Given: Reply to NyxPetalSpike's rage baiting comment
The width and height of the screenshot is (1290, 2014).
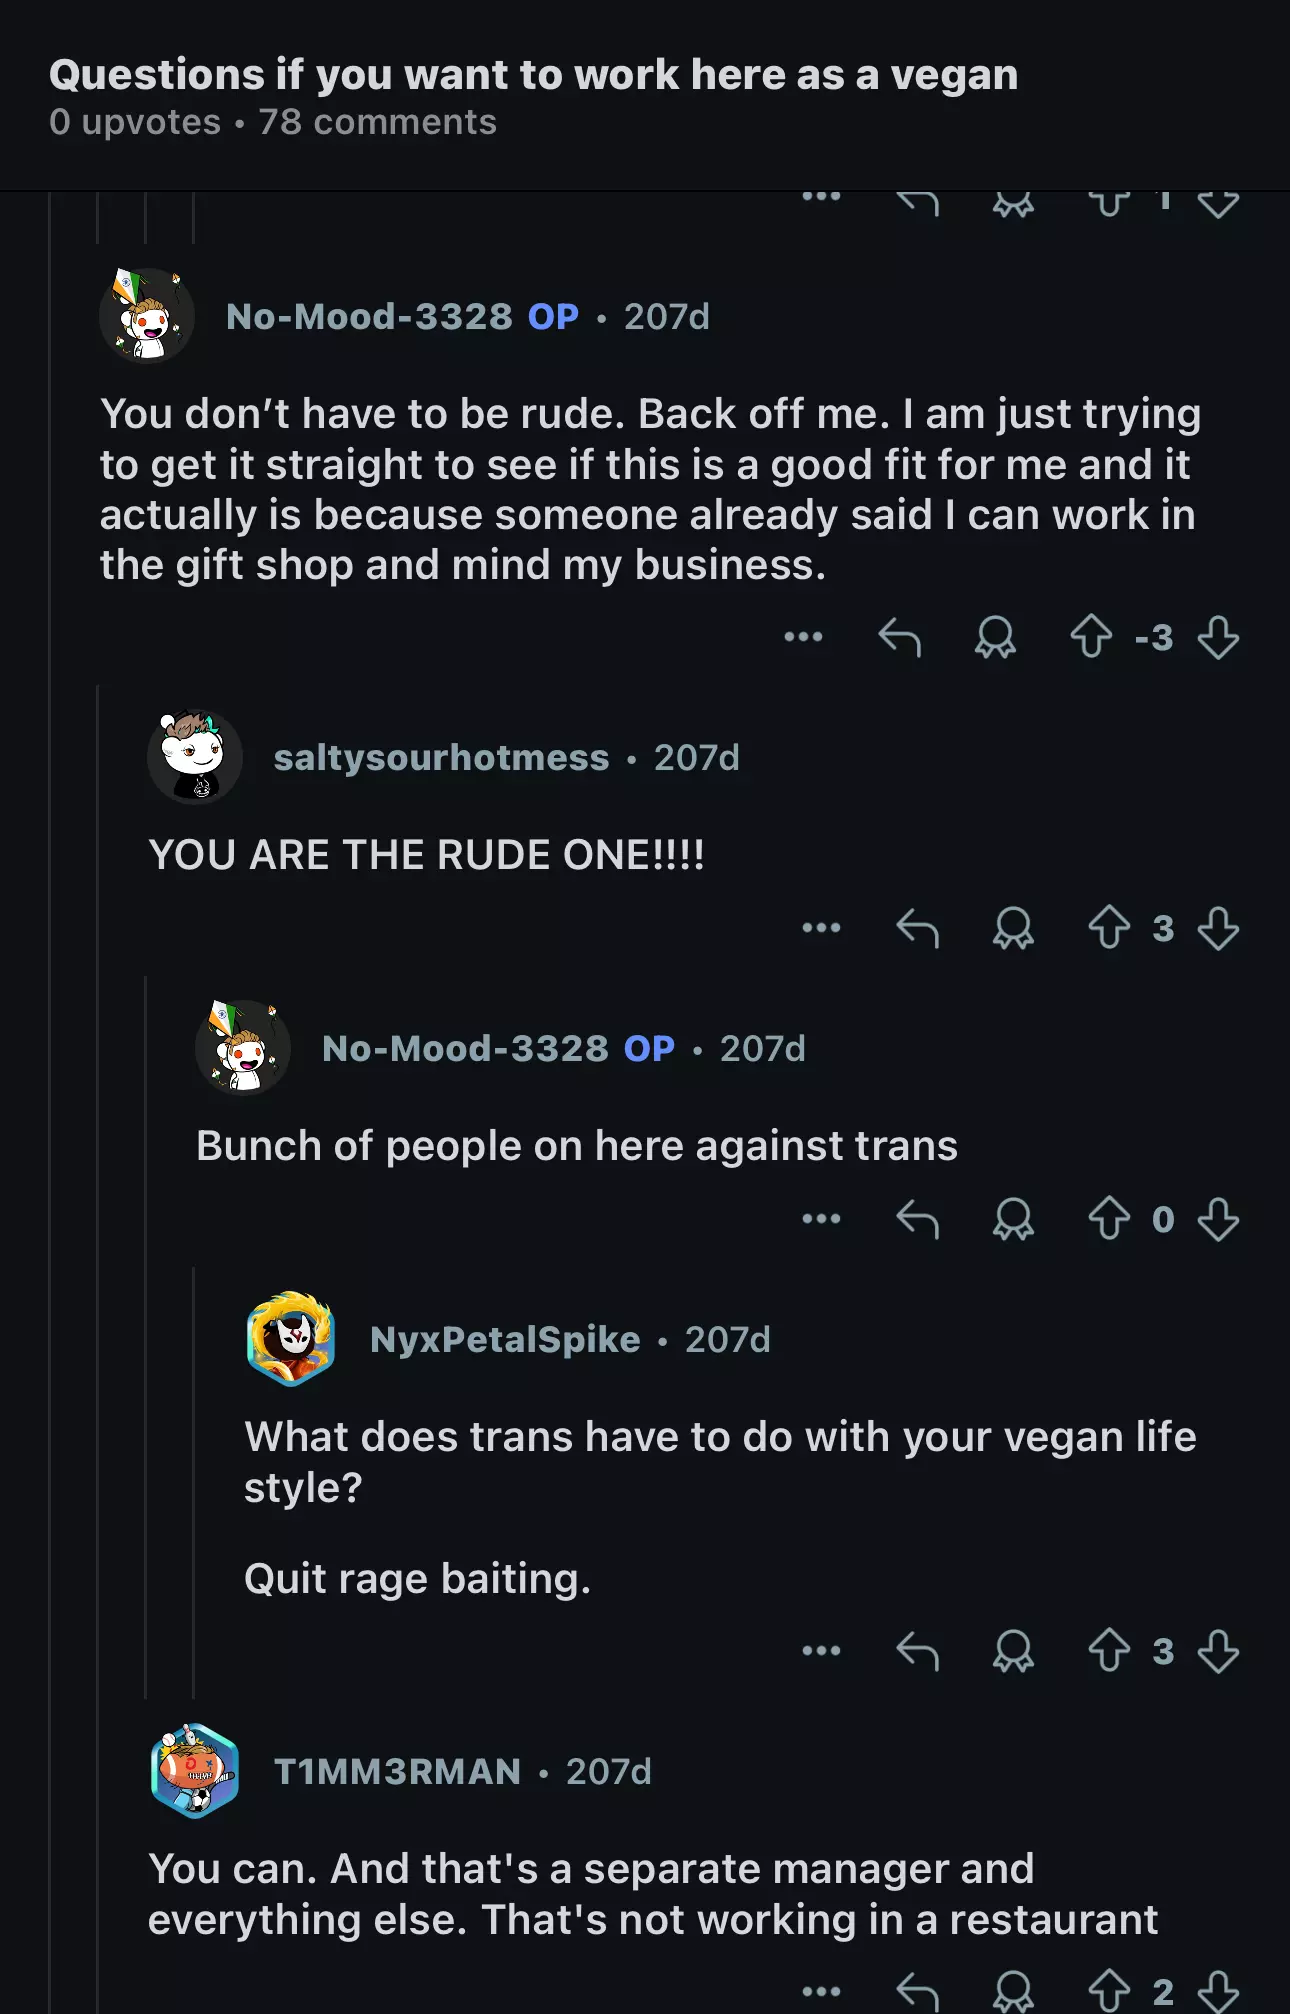Looking at the screenshot, I should tap(917, 1651).
